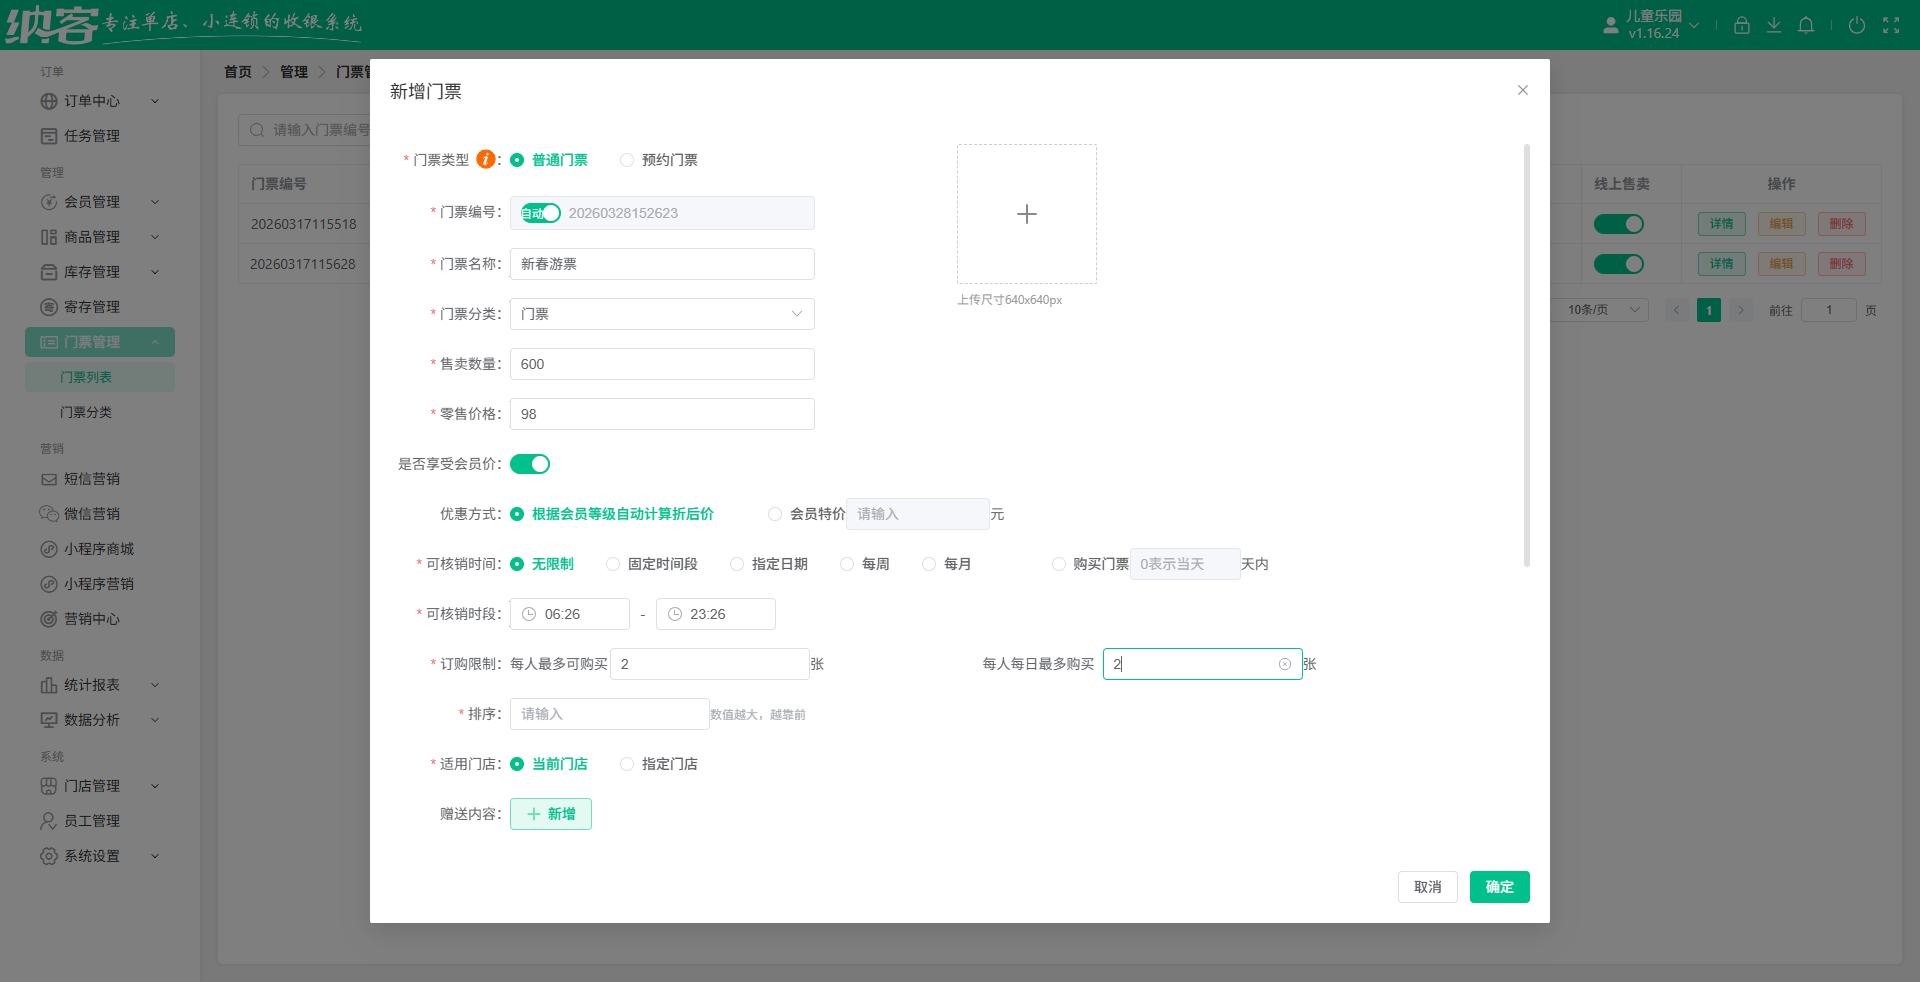Expand the 会员管理 sidebar menu

92,201
